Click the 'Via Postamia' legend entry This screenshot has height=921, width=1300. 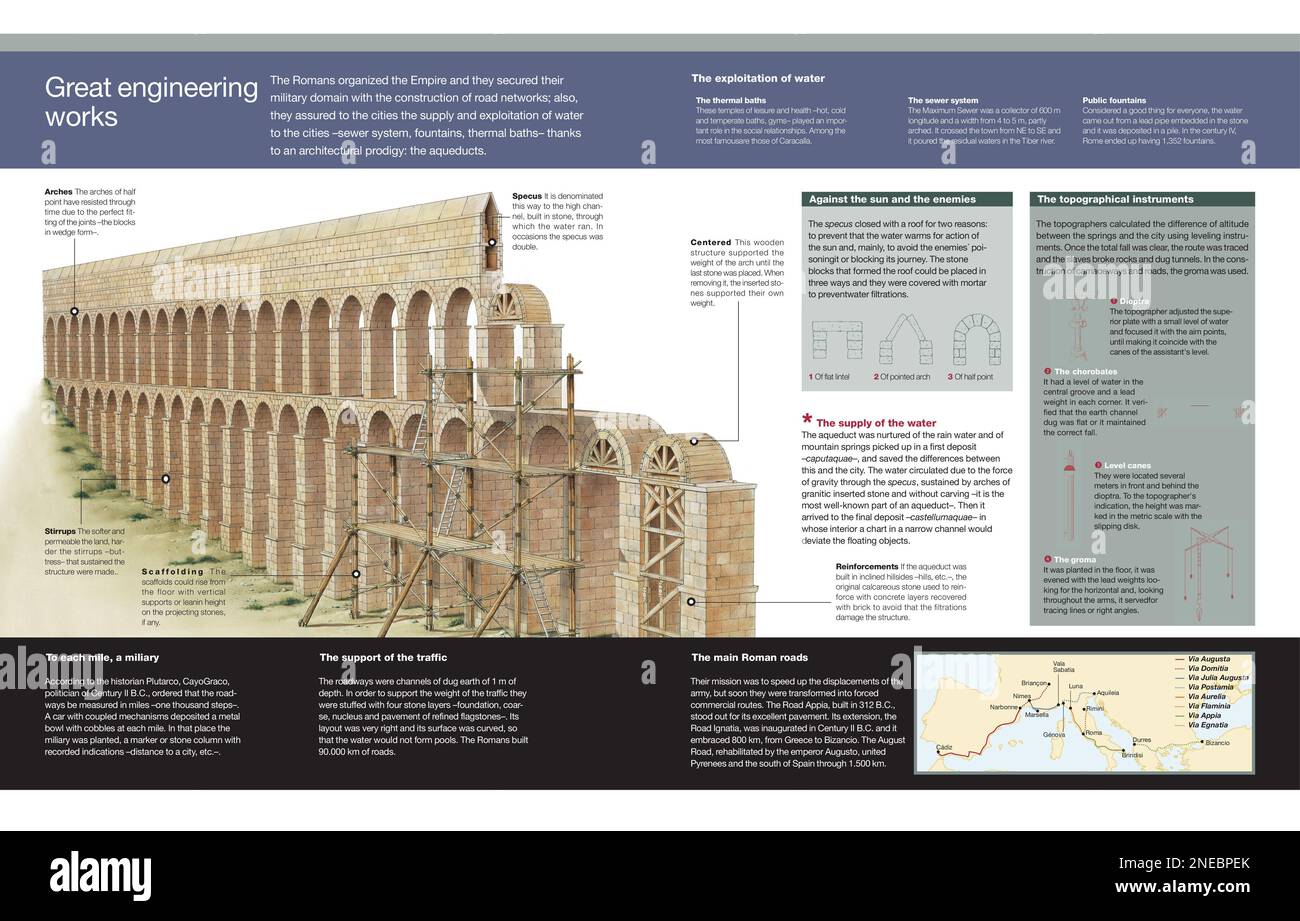click(1210, 687)
